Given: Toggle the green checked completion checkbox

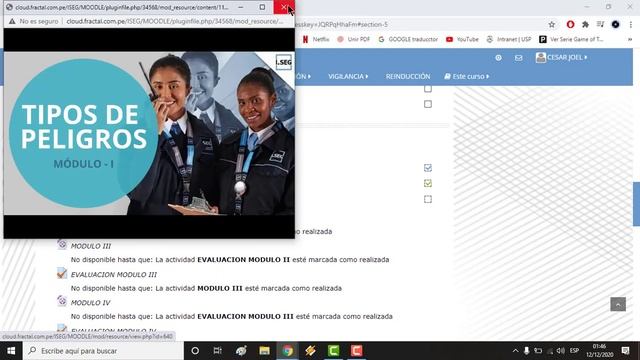Looking at the screenshot, I should 428,183.
